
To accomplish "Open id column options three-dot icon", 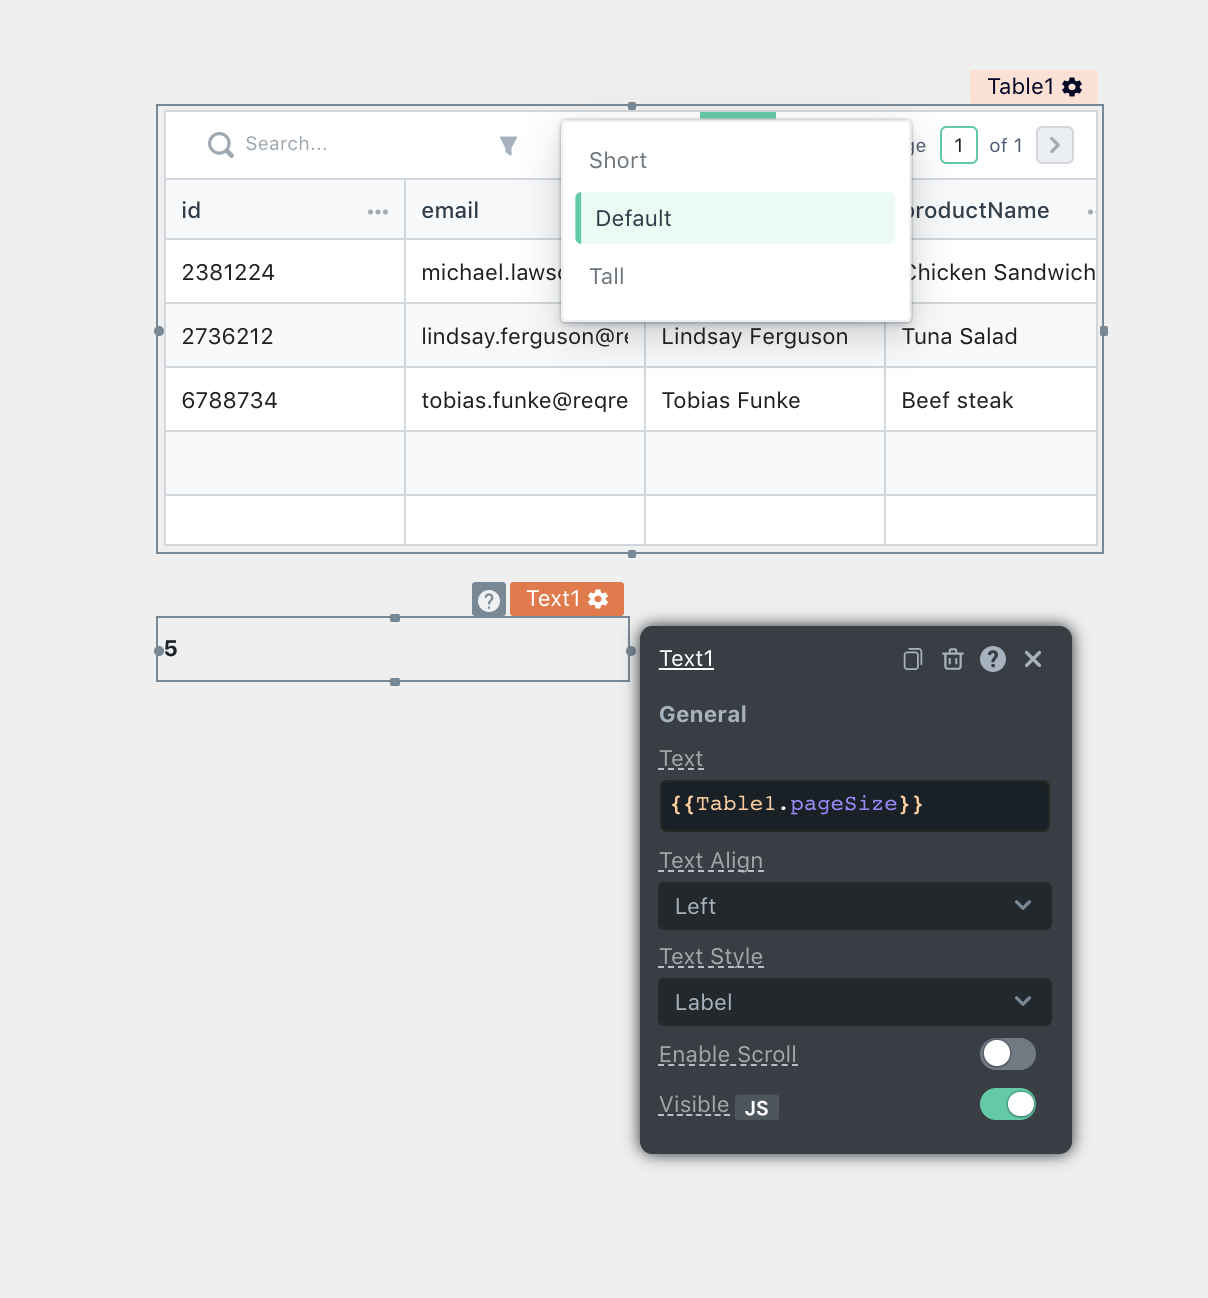I will tap(378, 211).
